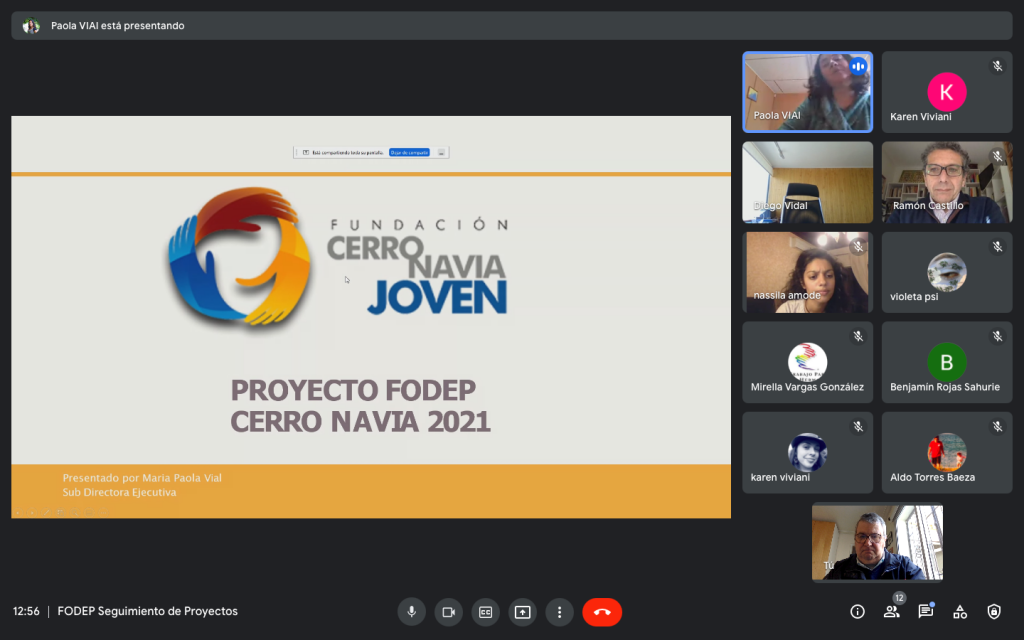Open the chat messages panel icon
1024x640 pixels.
click(925, 612)
